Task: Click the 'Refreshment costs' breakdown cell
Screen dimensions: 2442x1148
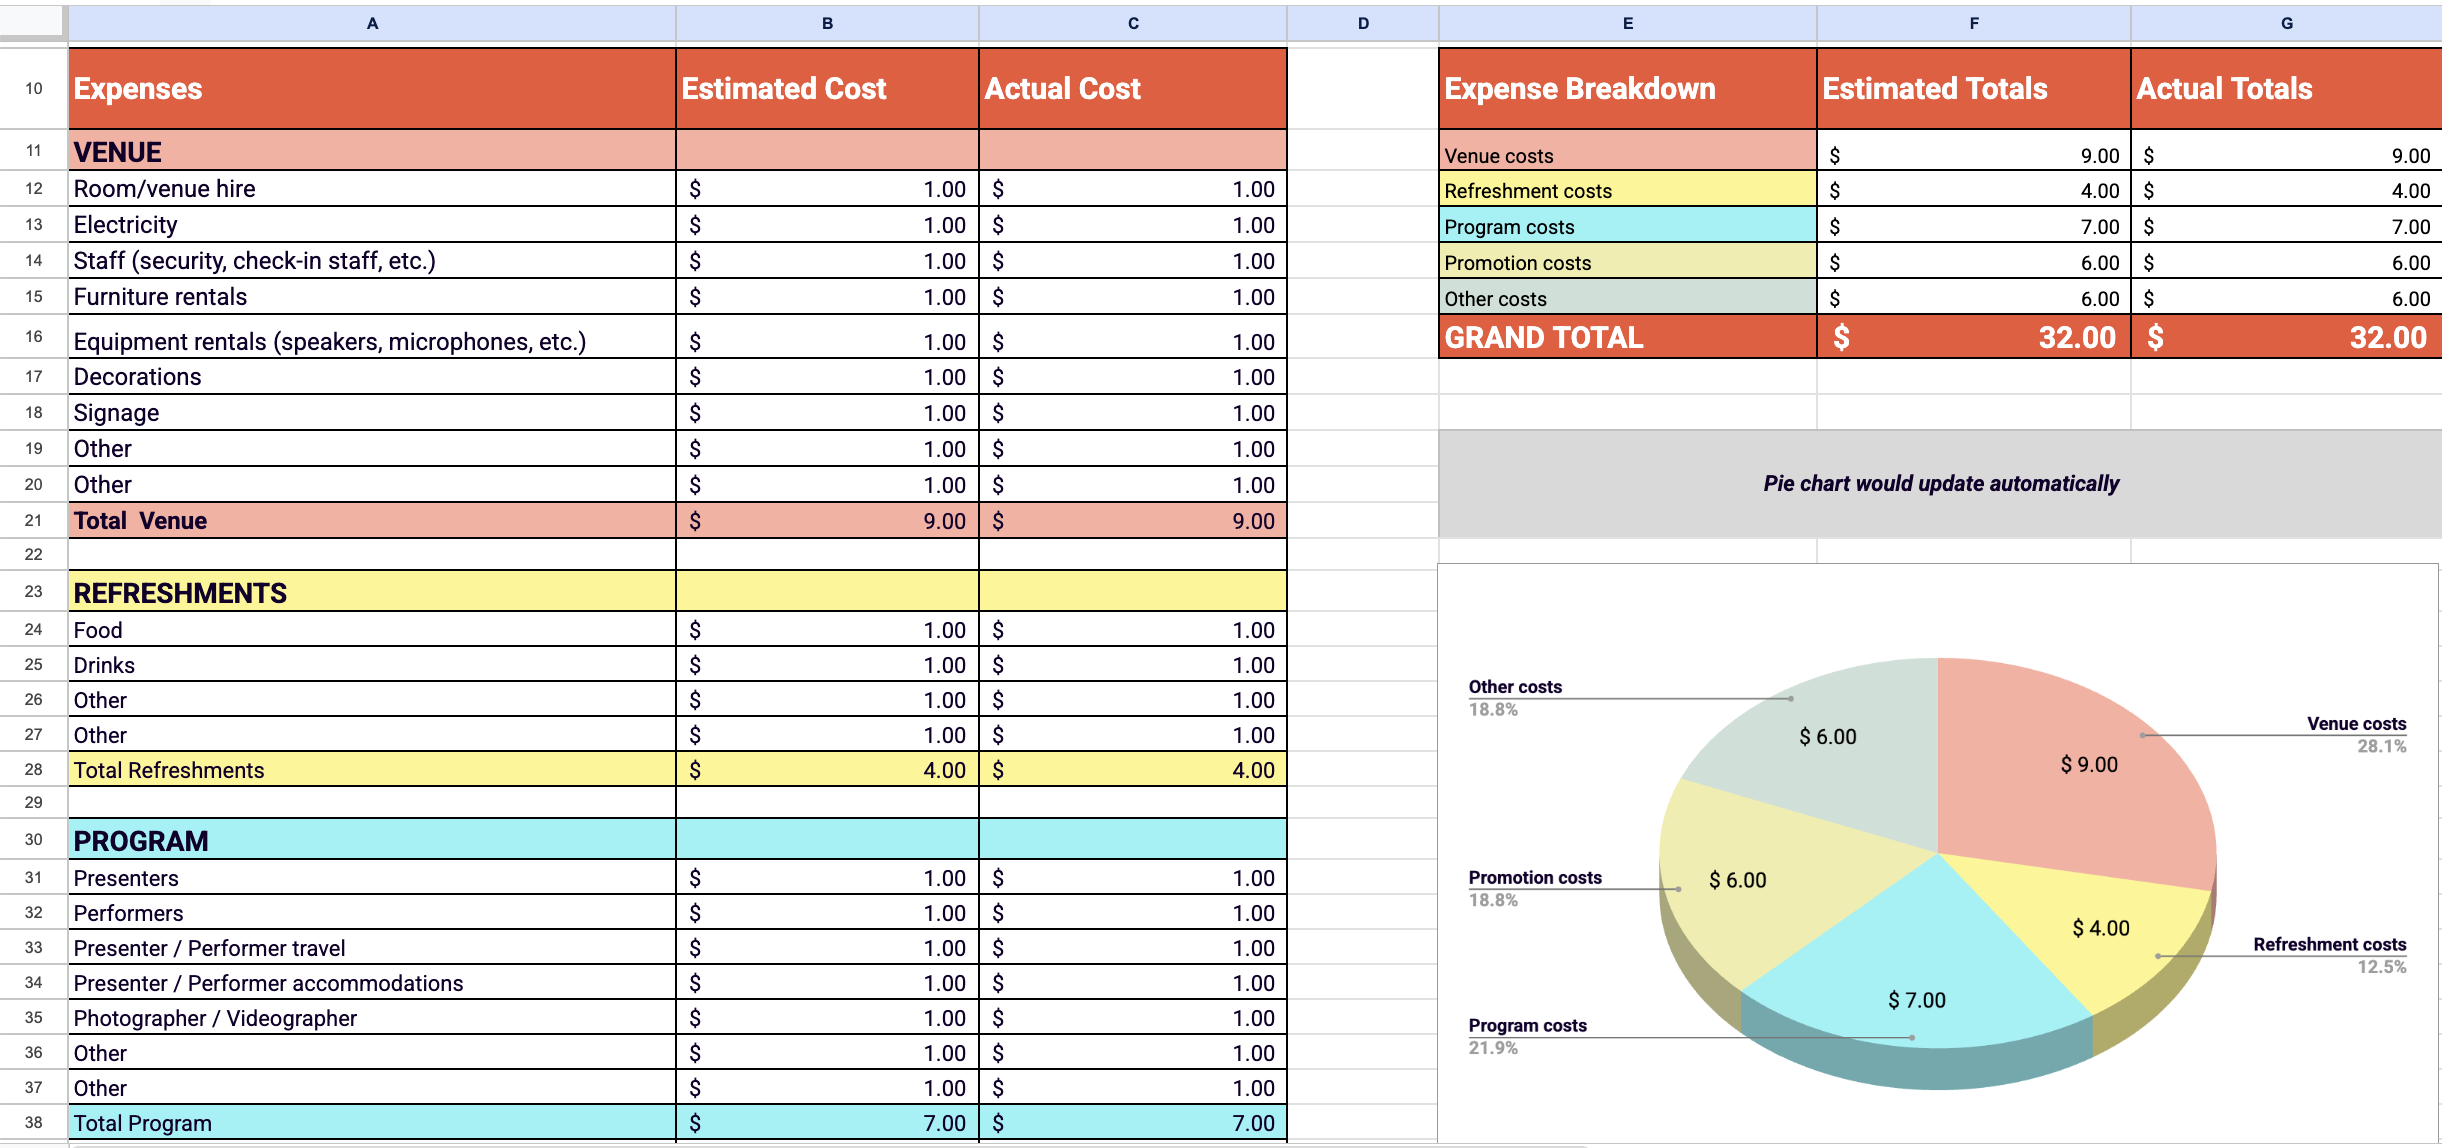Action: pos(1628,189)
